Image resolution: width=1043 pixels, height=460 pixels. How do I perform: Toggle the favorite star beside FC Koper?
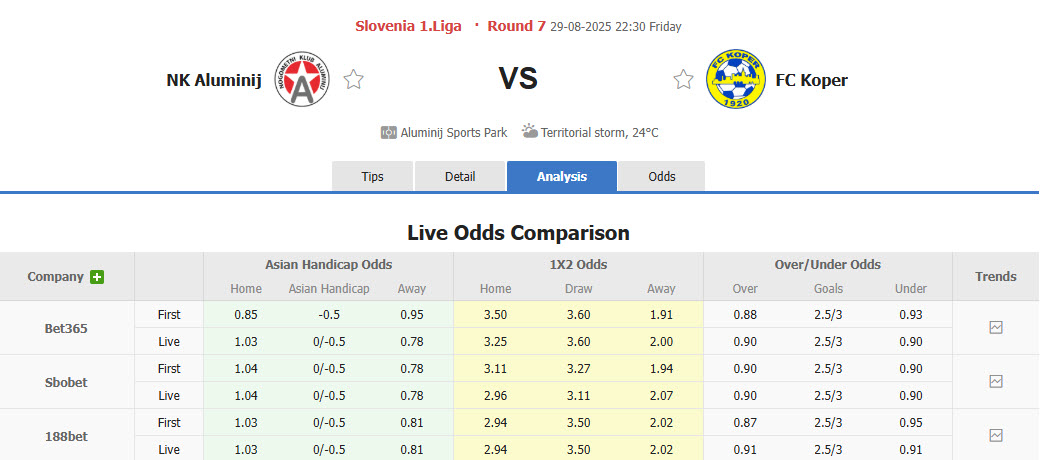[683, 80]
